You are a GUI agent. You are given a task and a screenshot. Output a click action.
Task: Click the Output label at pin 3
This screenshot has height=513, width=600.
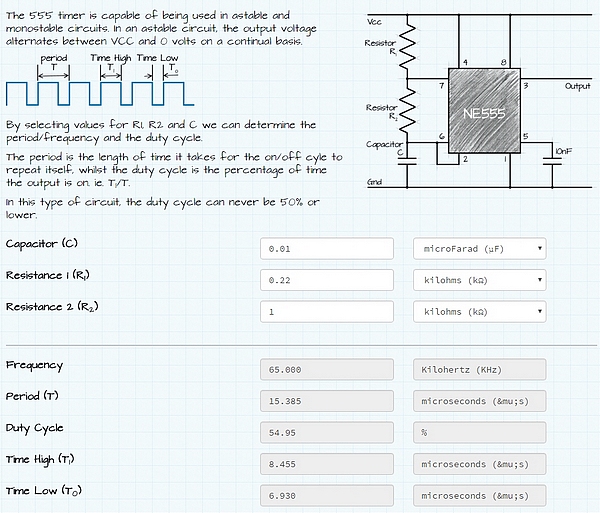pyautogui.click(x=577, y=86)
